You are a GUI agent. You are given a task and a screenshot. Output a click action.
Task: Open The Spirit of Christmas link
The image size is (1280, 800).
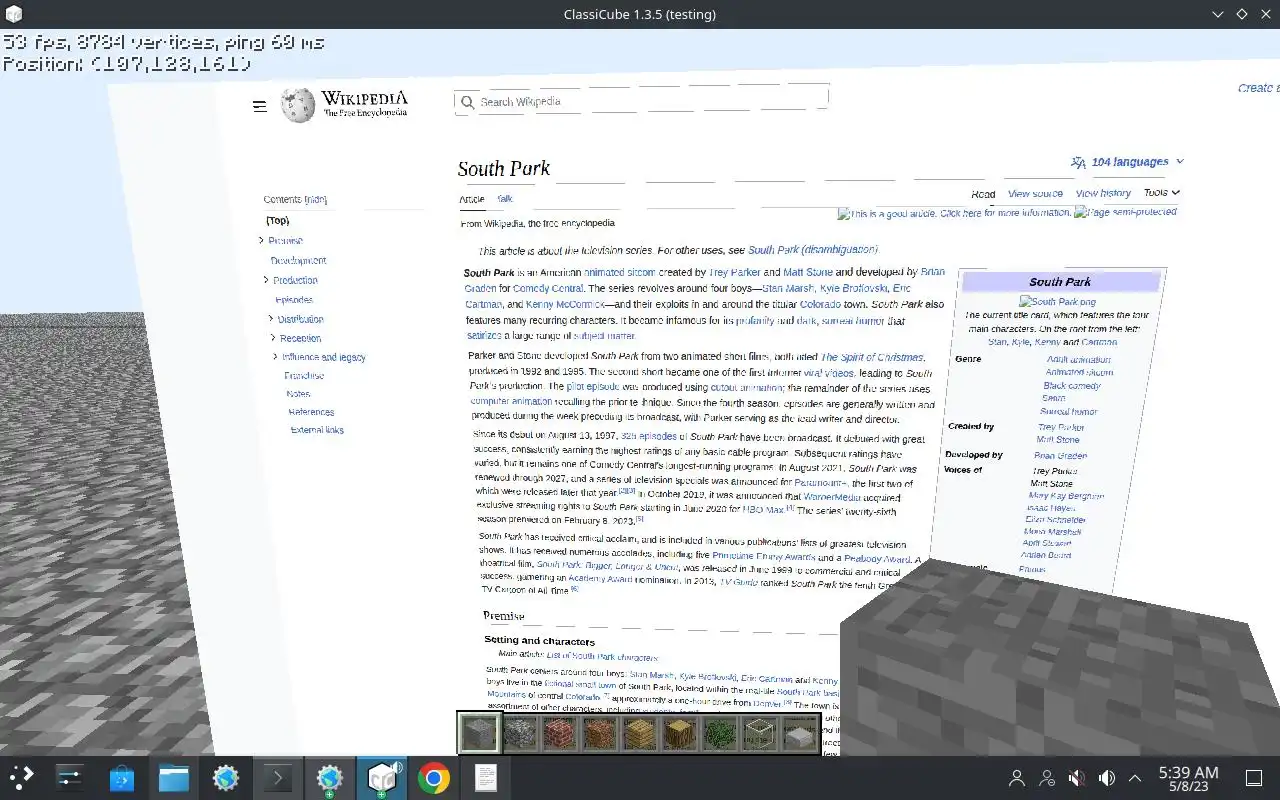pyautogui.click(x=872, y=357)
